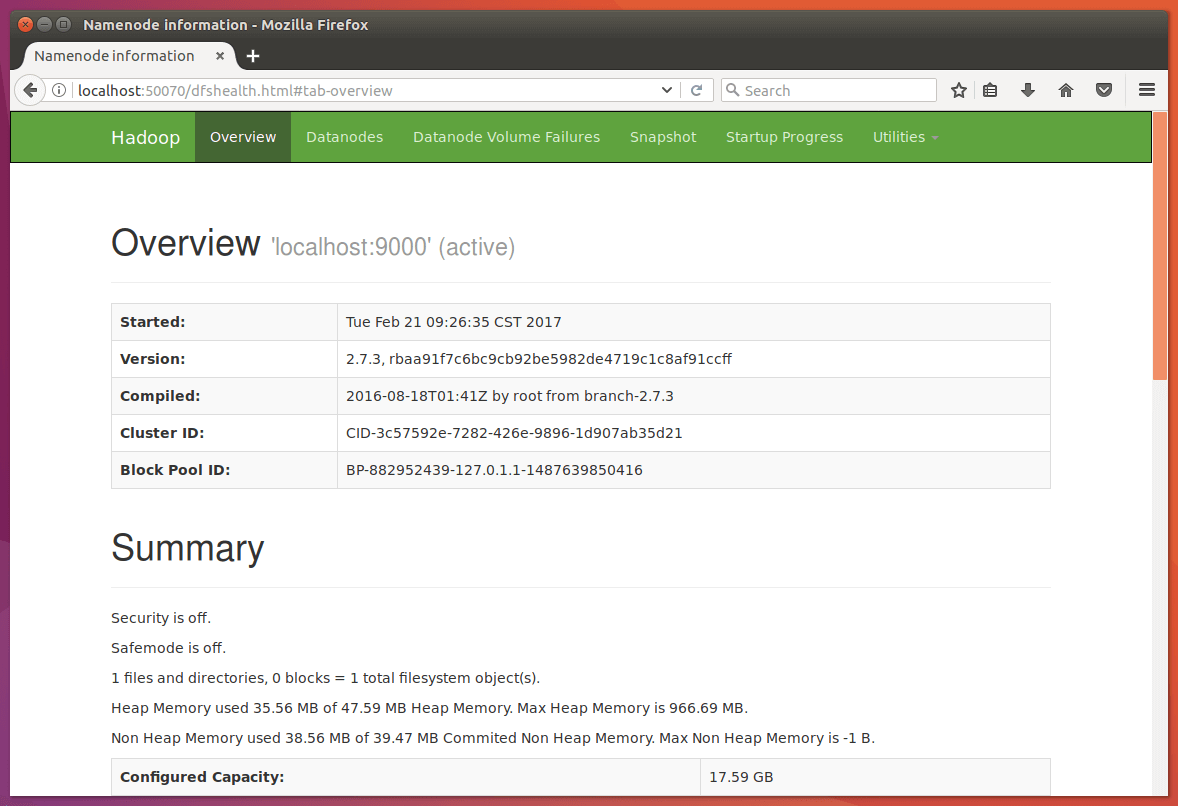
Task: Show bookmarks list icon in toolbar
Action: point(990,90)
